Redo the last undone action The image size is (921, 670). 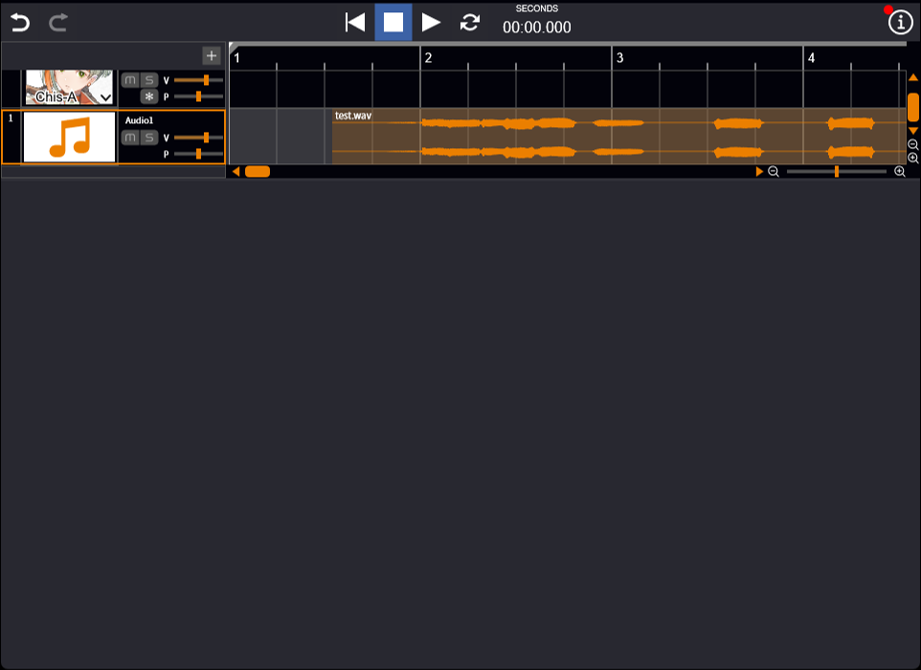58,23
